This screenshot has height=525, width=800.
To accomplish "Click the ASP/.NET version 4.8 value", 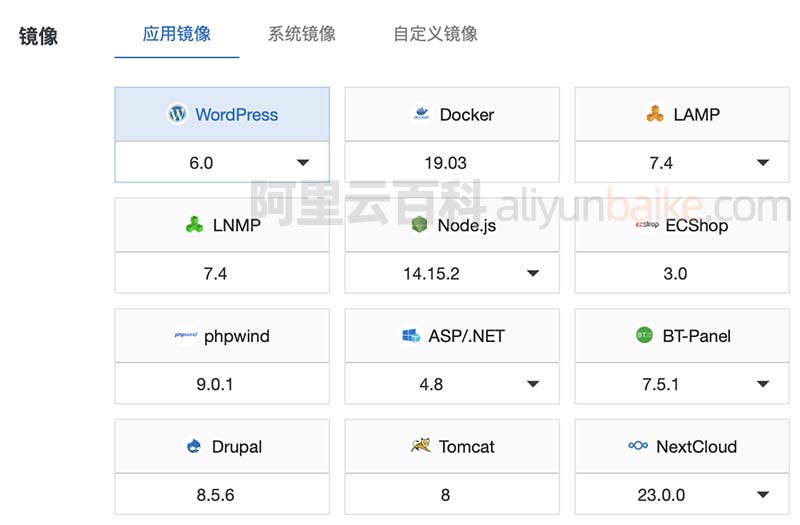I will click(431, 384).
